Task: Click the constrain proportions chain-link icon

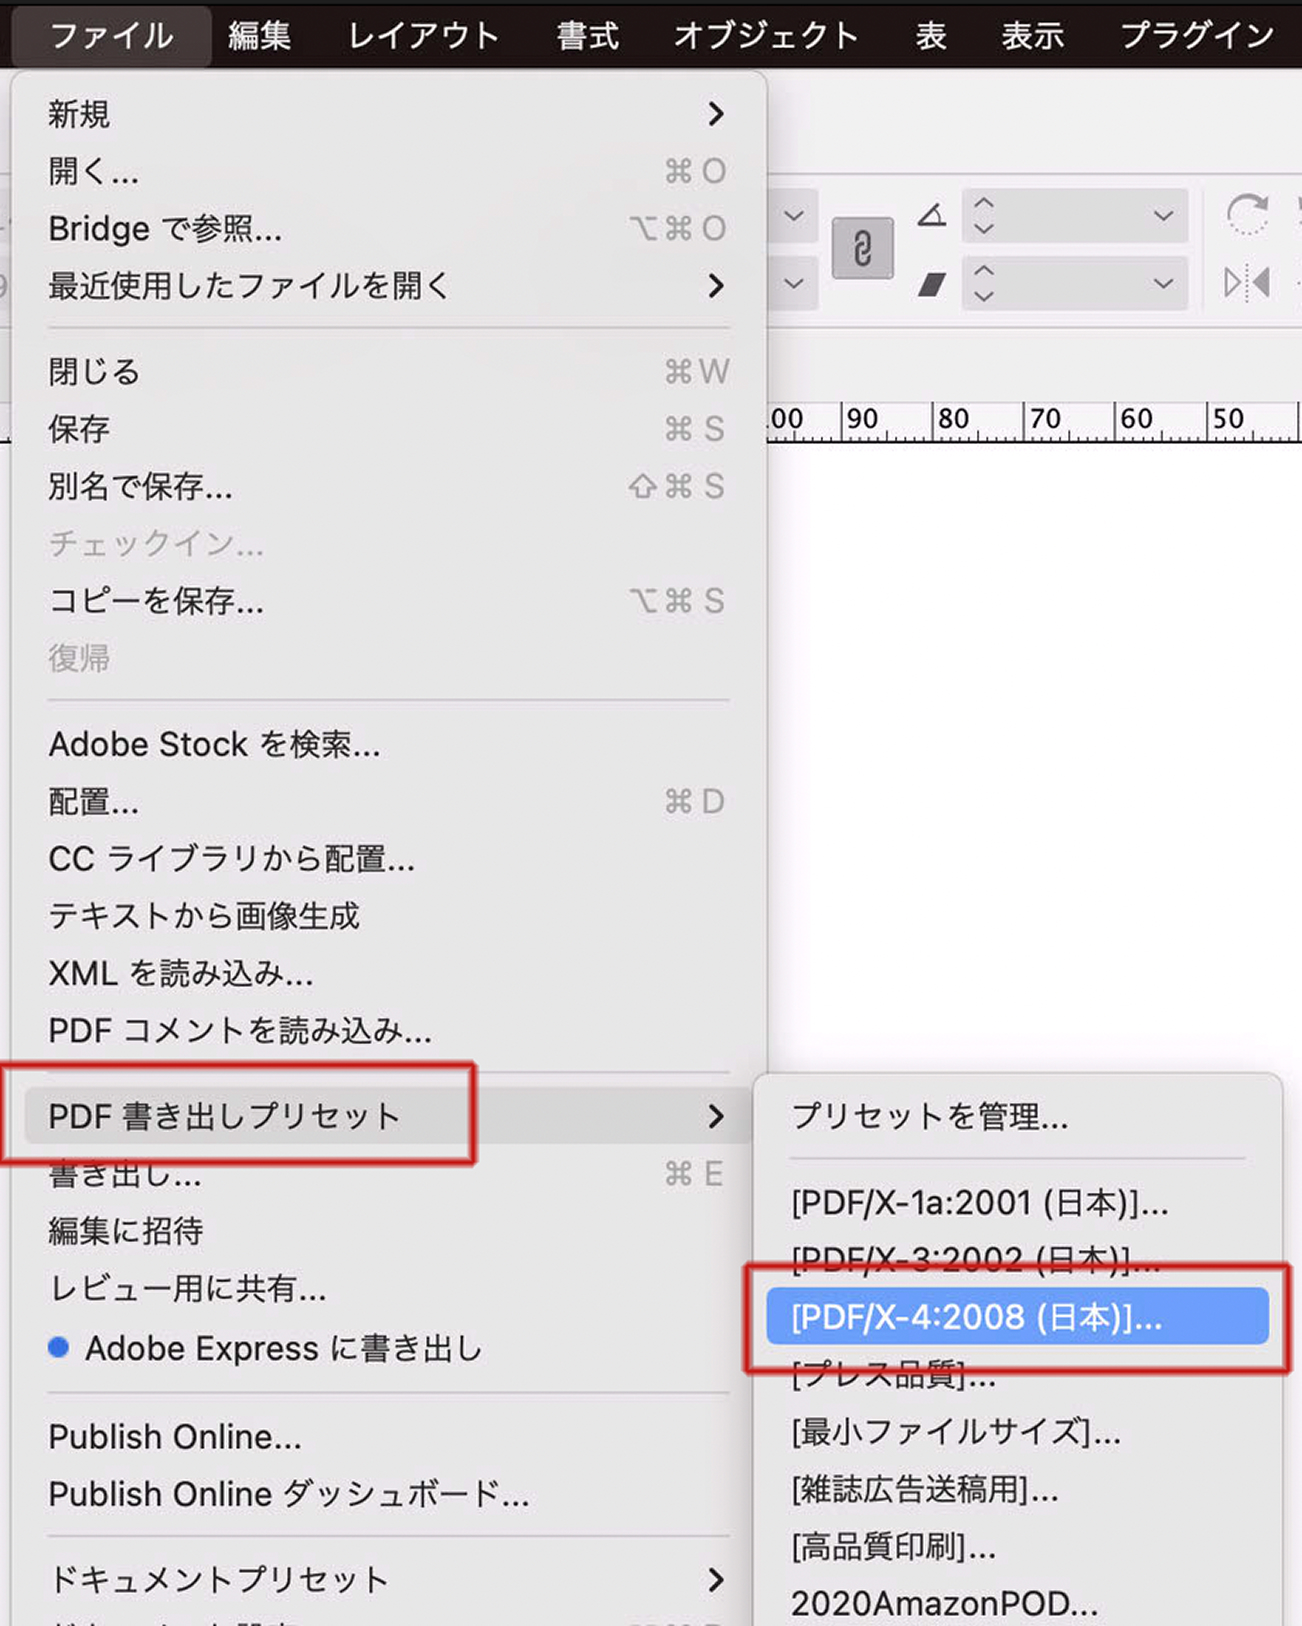Action: pyautogui.click(x=862, y=249)
